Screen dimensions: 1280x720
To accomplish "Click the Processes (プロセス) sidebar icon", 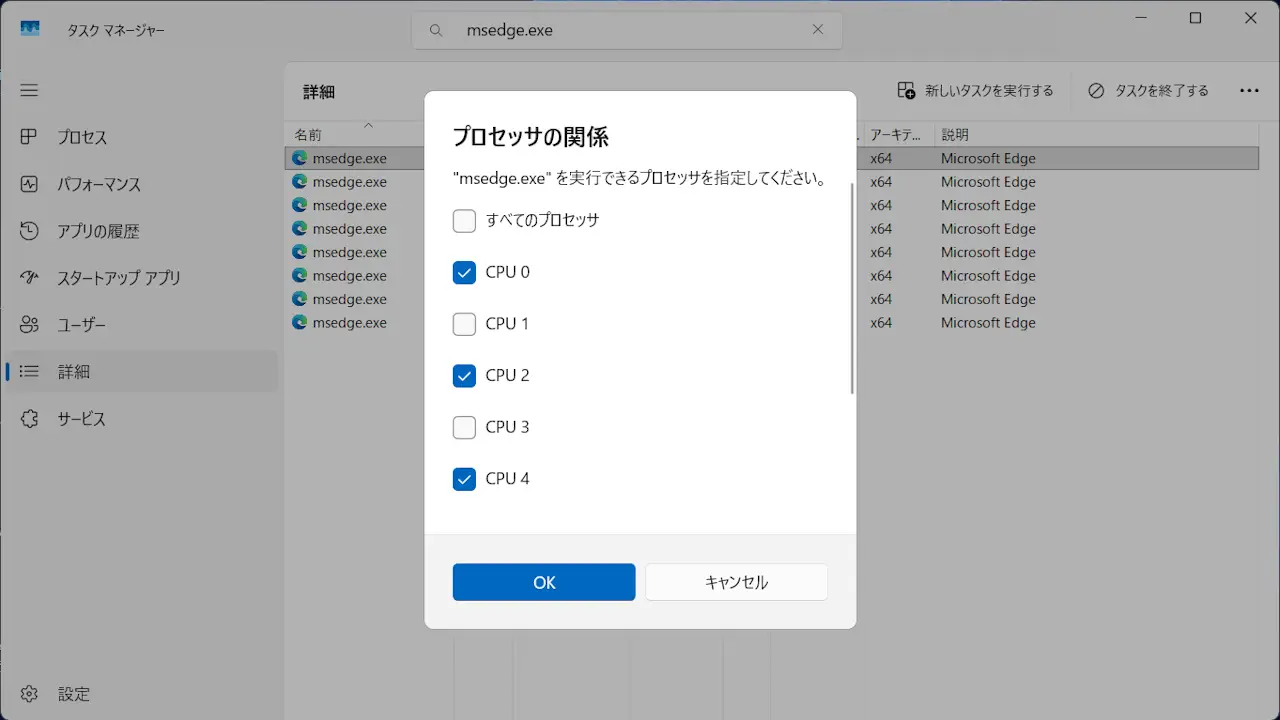I will pyautogui.click(x=29, y=137).
